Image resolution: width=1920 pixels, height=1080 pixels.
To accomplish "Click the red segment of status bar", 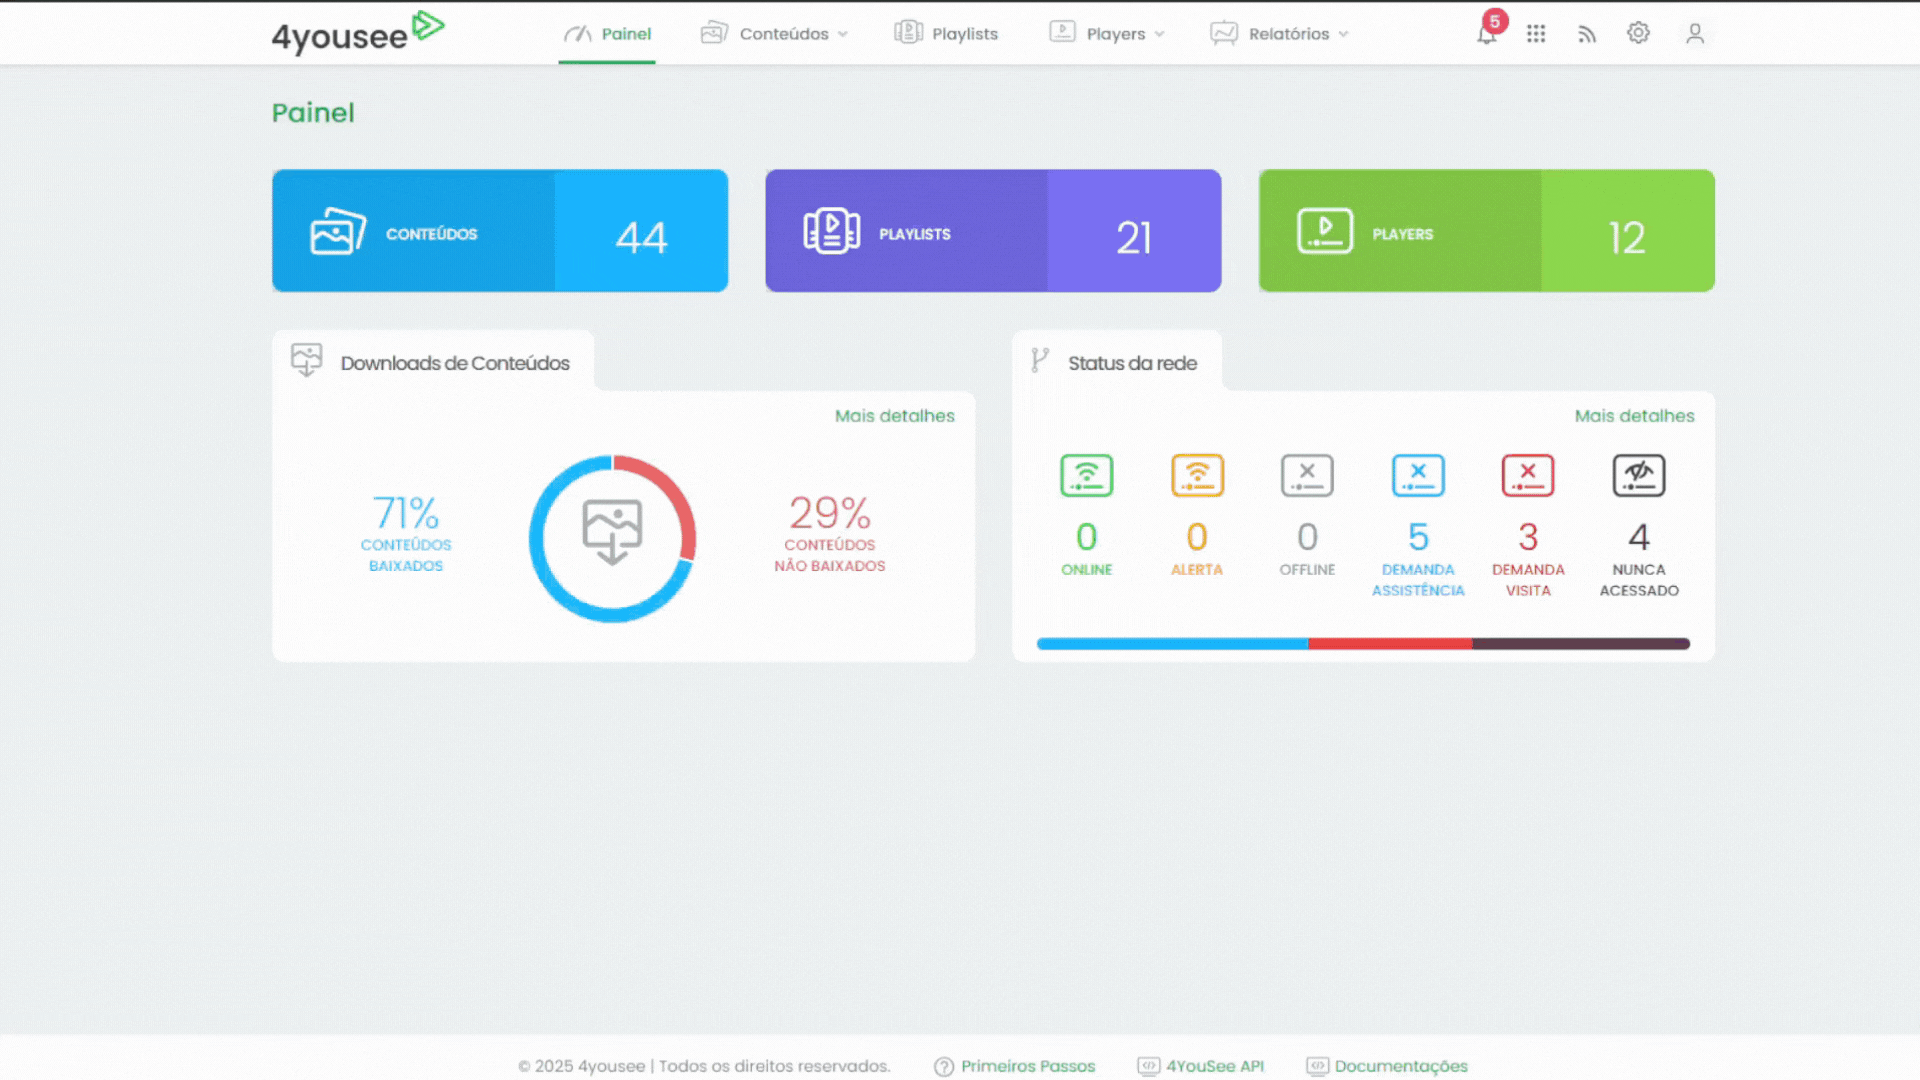I will tap(1390, 644).
